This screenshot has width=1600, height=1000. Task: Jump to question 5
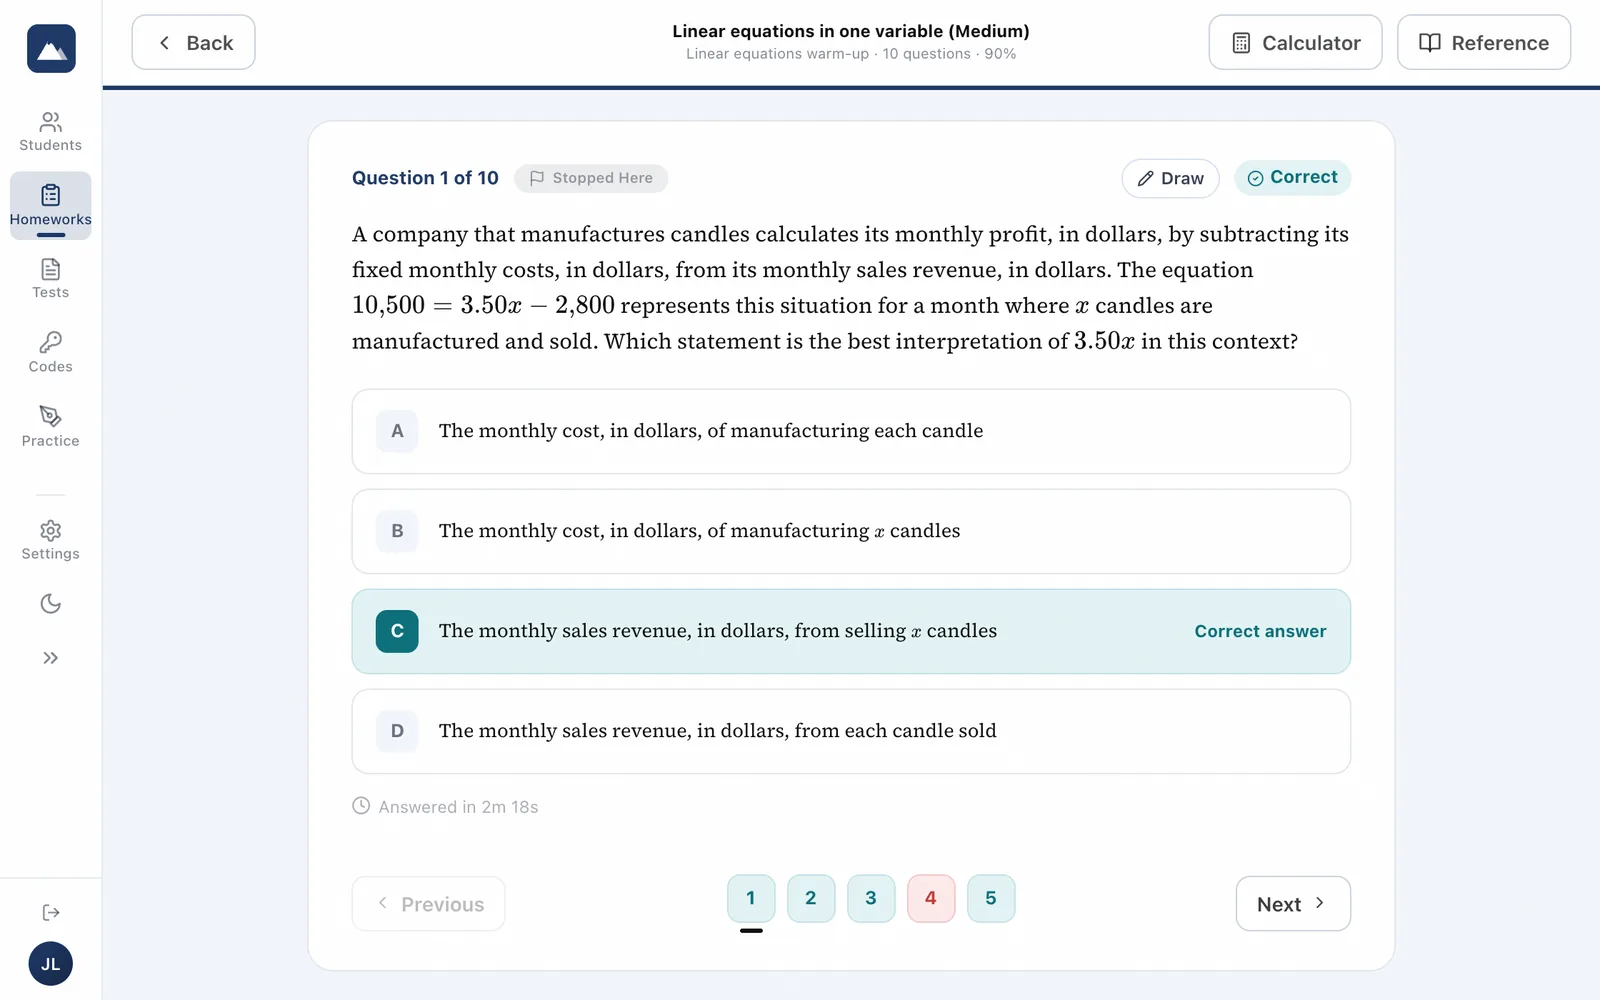(991, 898)
